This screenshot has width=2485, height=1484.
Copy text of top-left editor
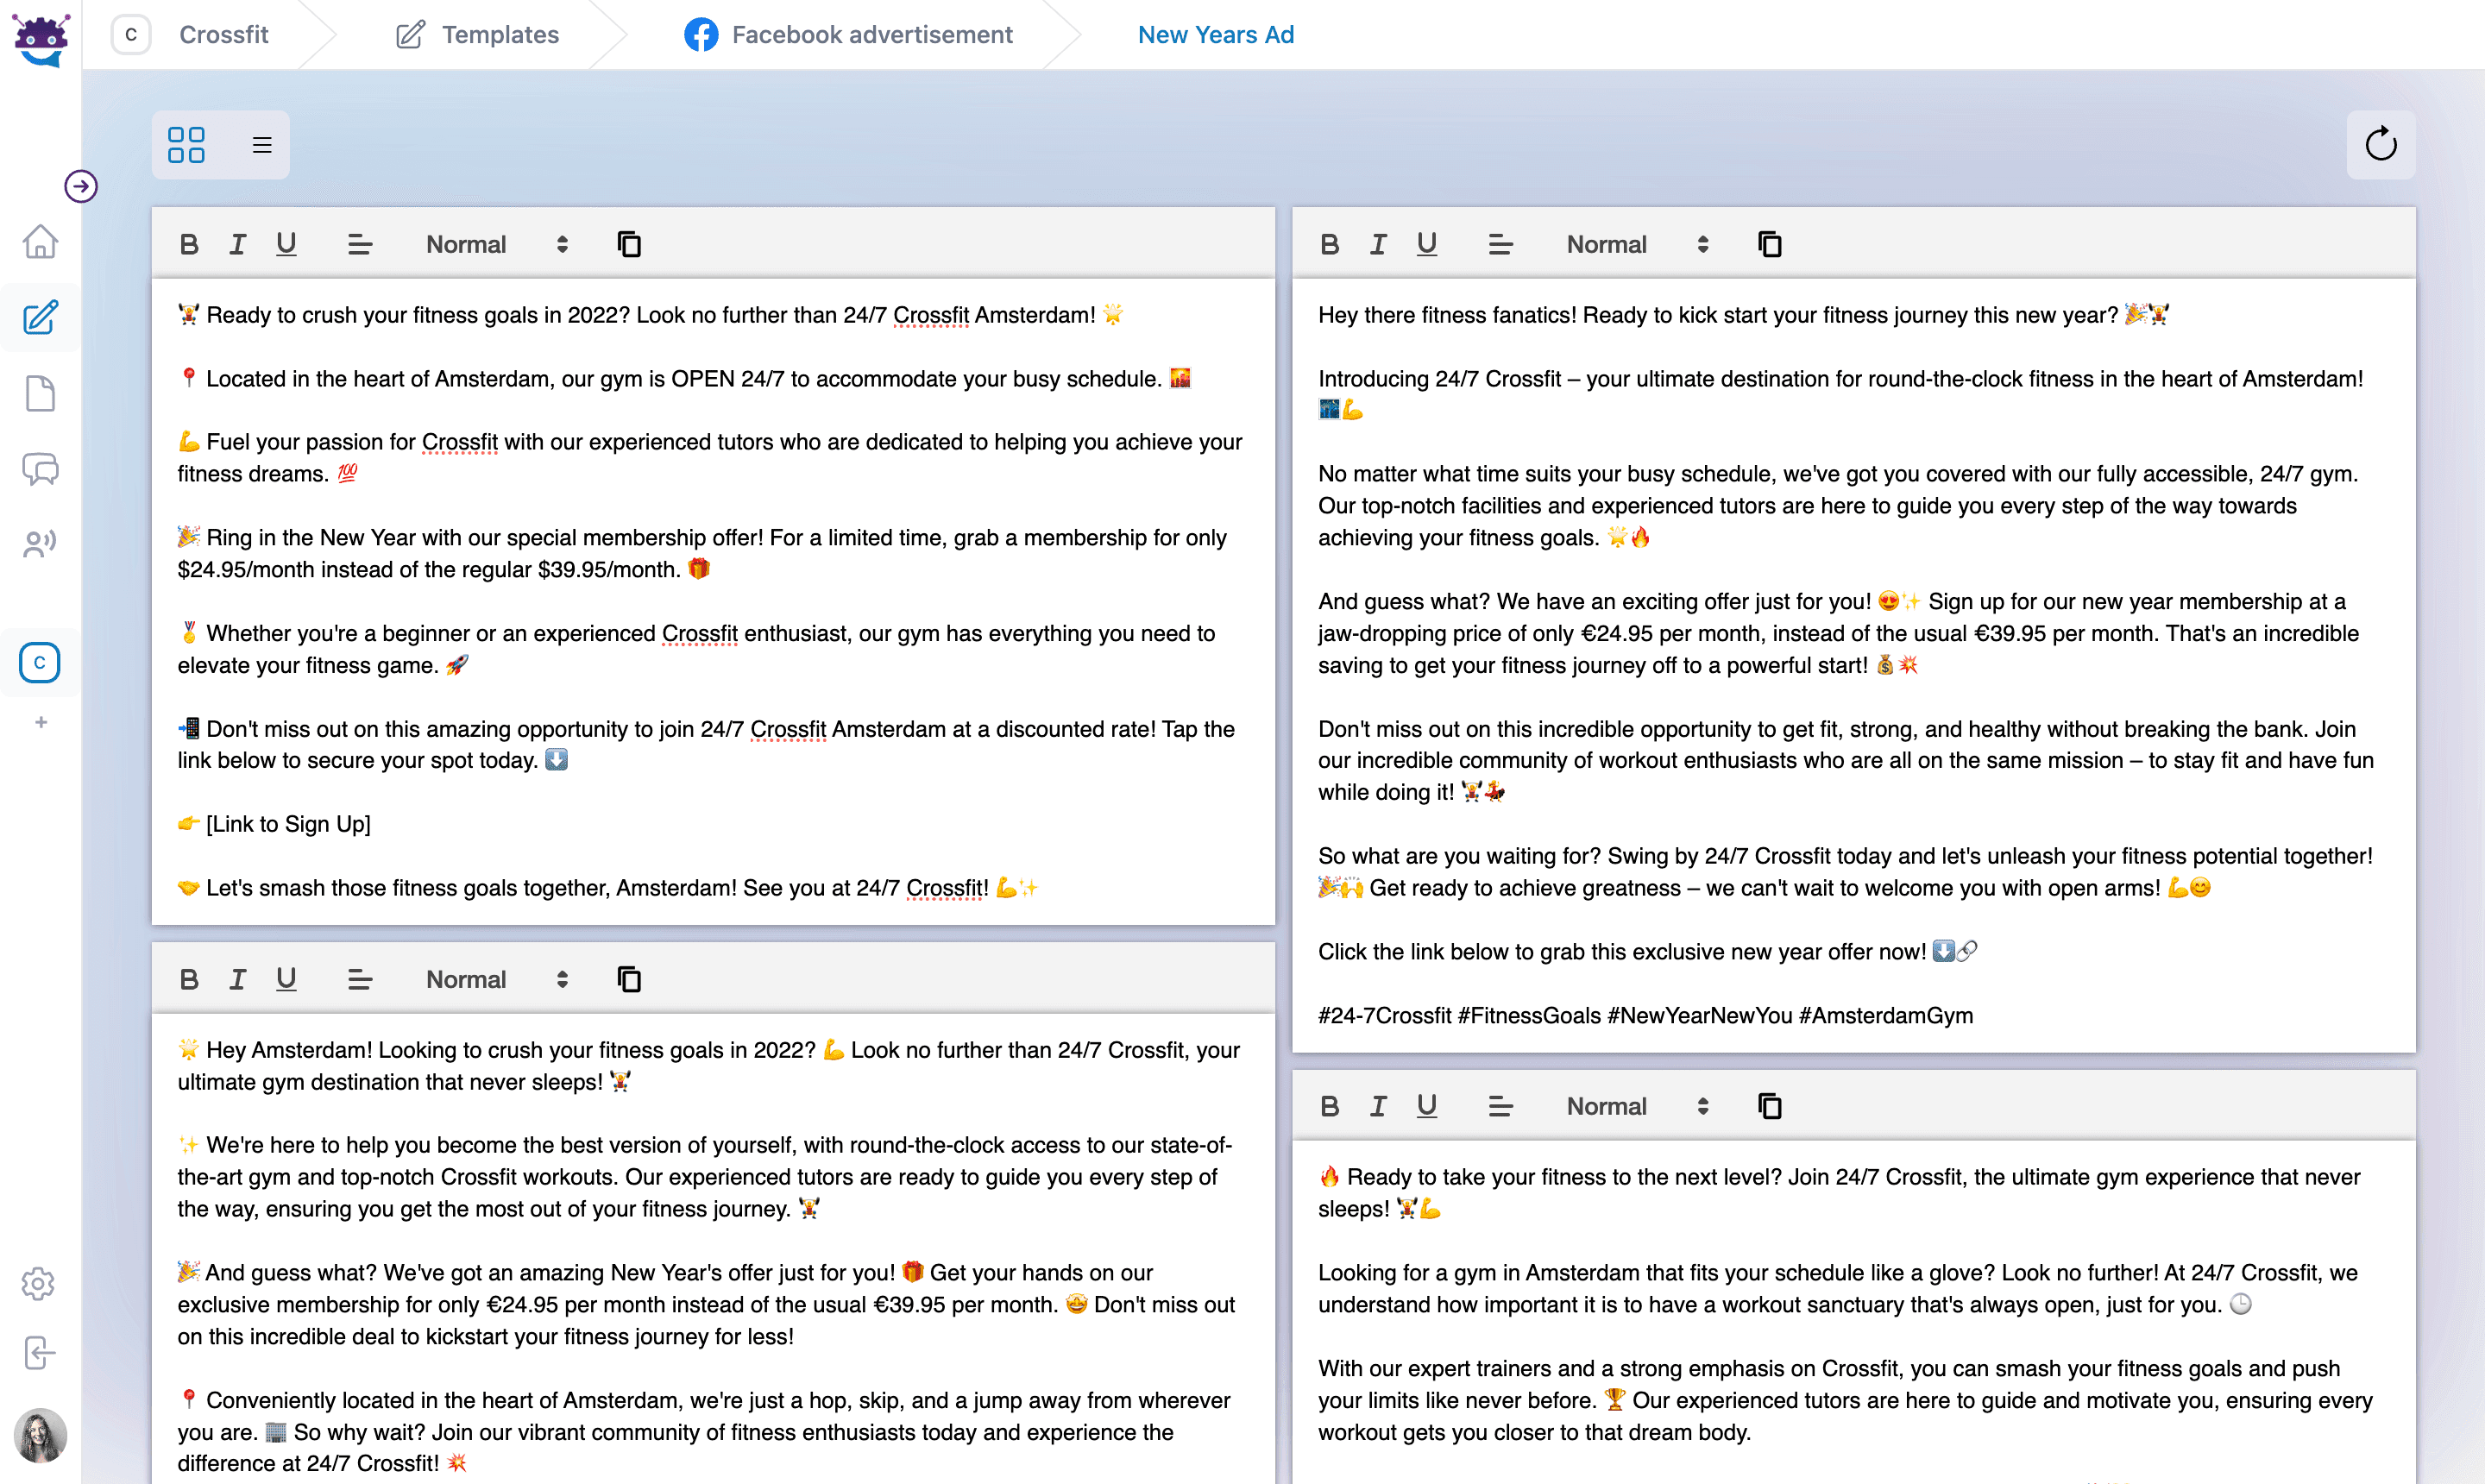pos(629,244)
